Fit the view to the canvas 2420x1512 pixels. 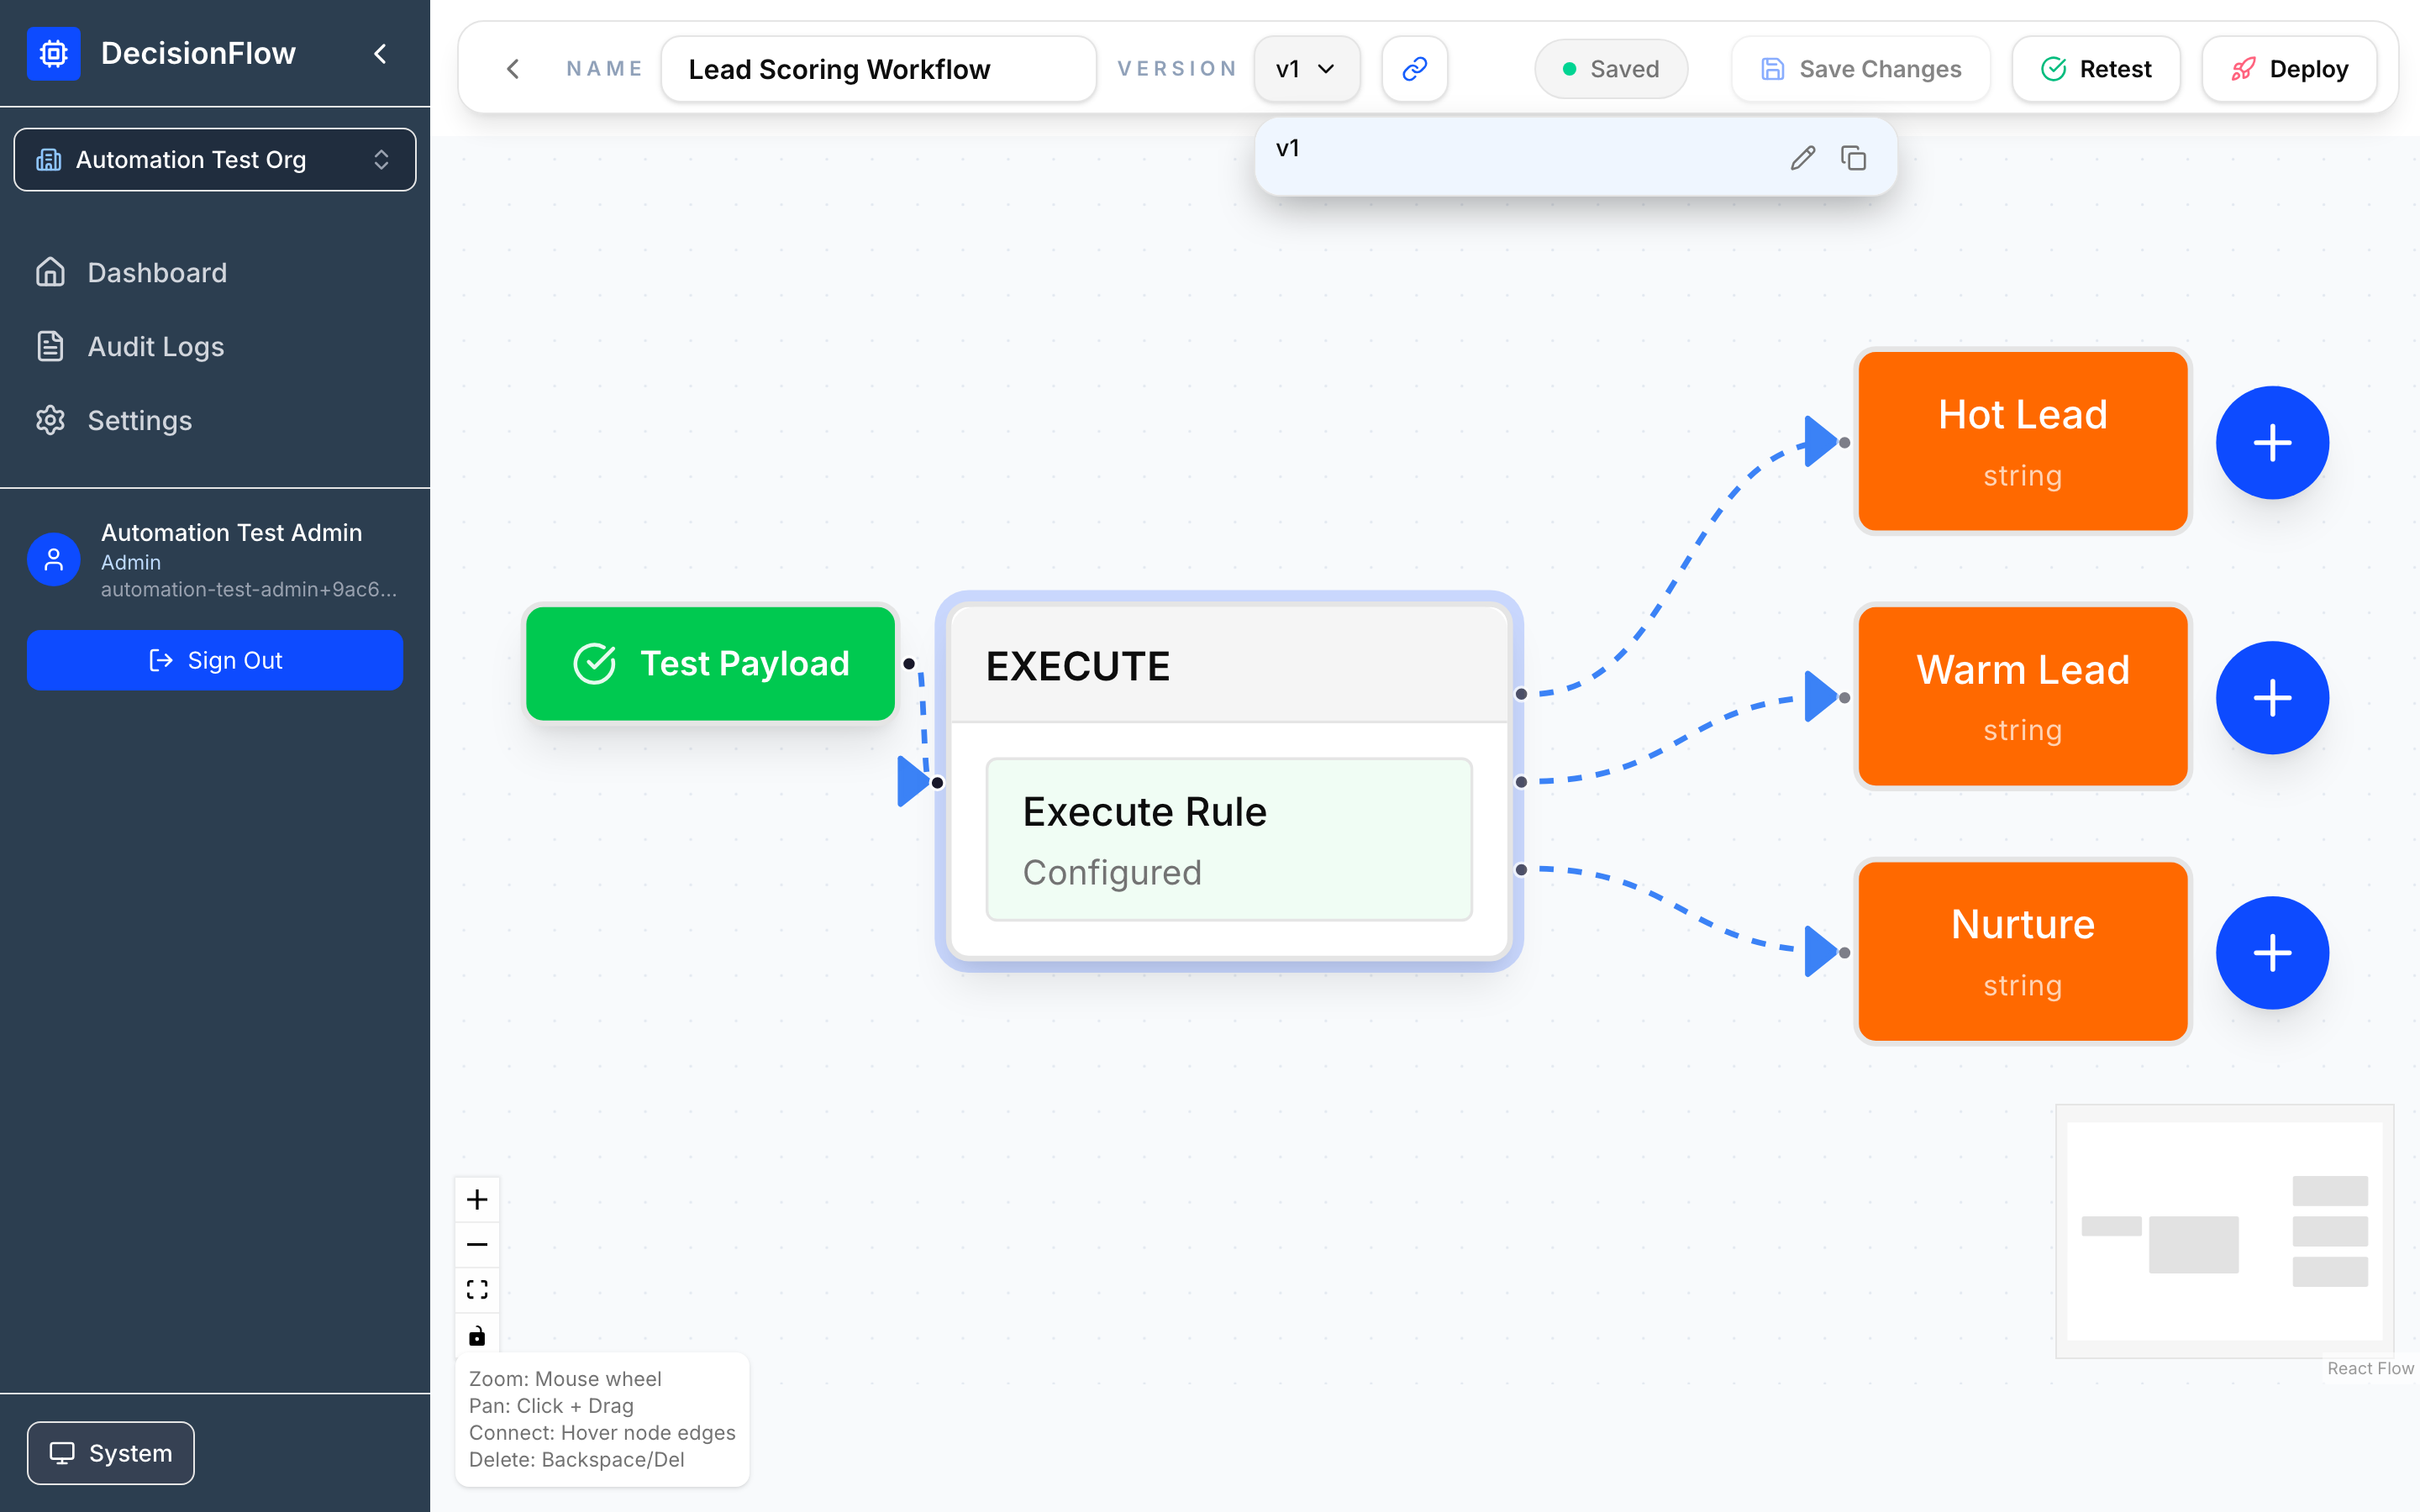tap(477, 1289)
